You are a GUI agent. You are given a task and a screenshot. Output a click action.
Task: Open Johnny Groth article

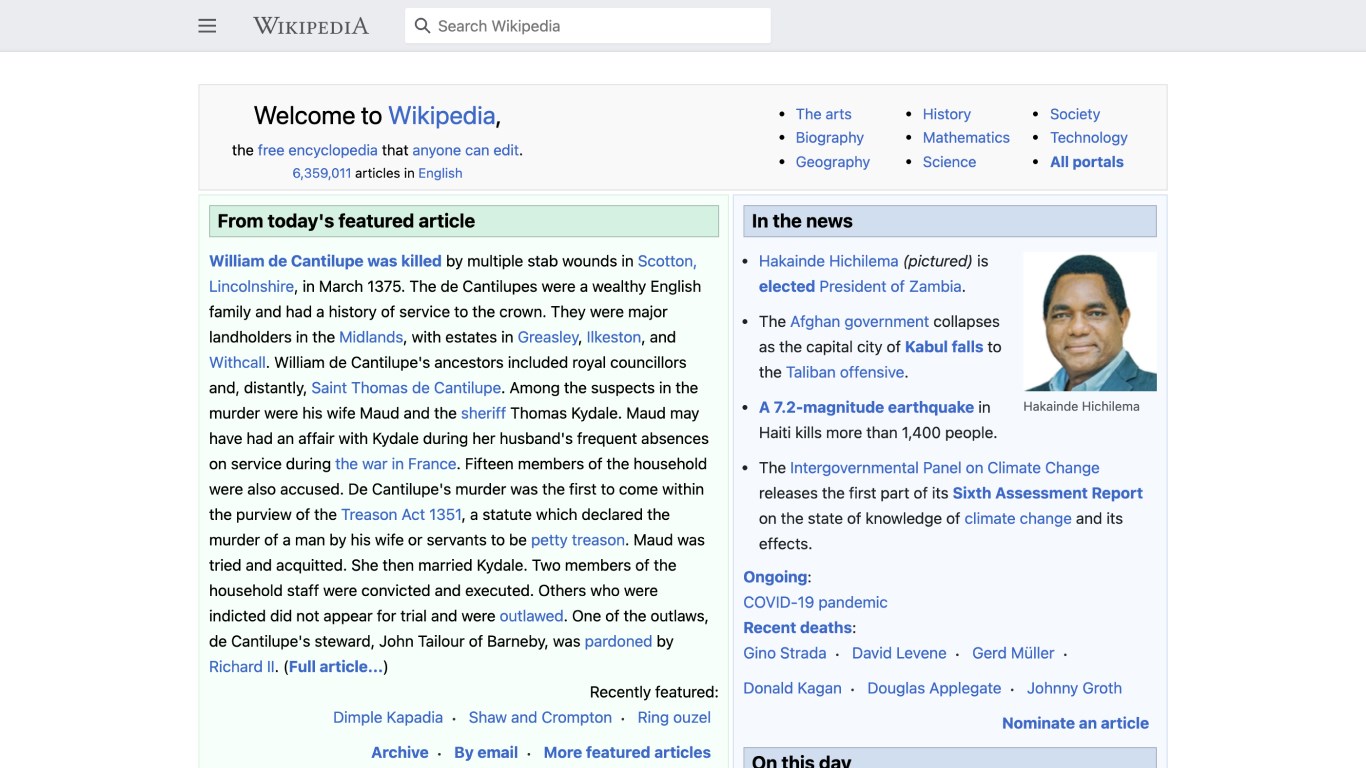(1074, 688)
